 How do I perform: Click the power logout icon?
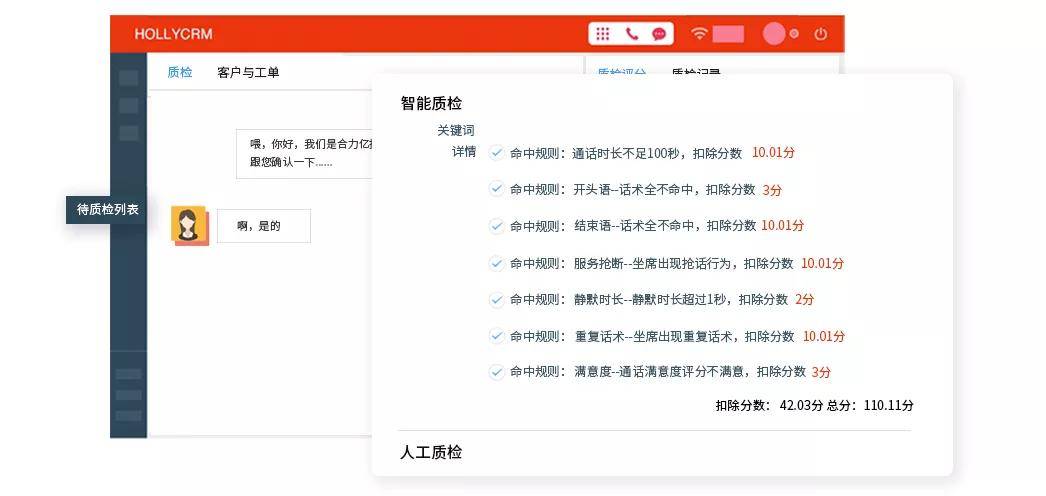821,34
